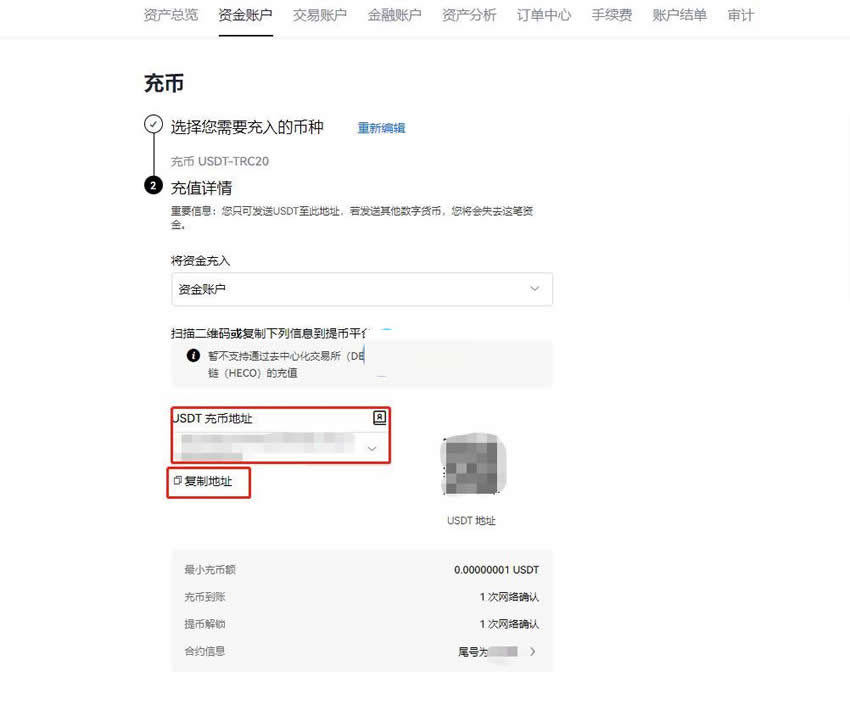View the 账户结单 tab

pos(679,15)
